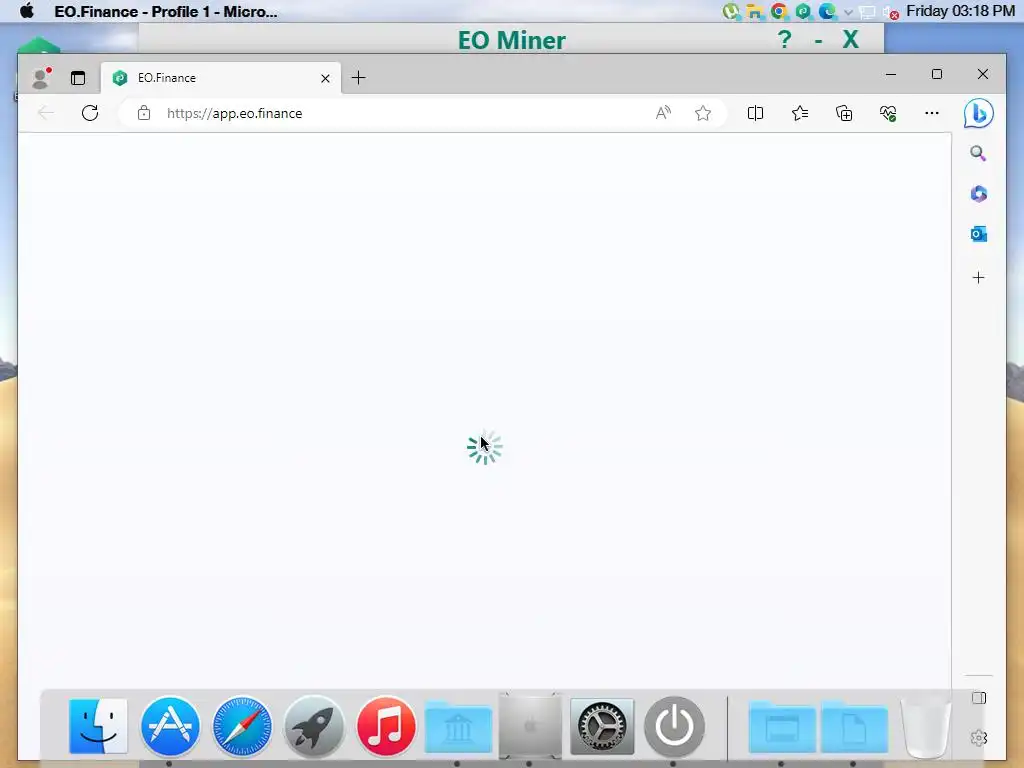View site information lock icon

144,113
